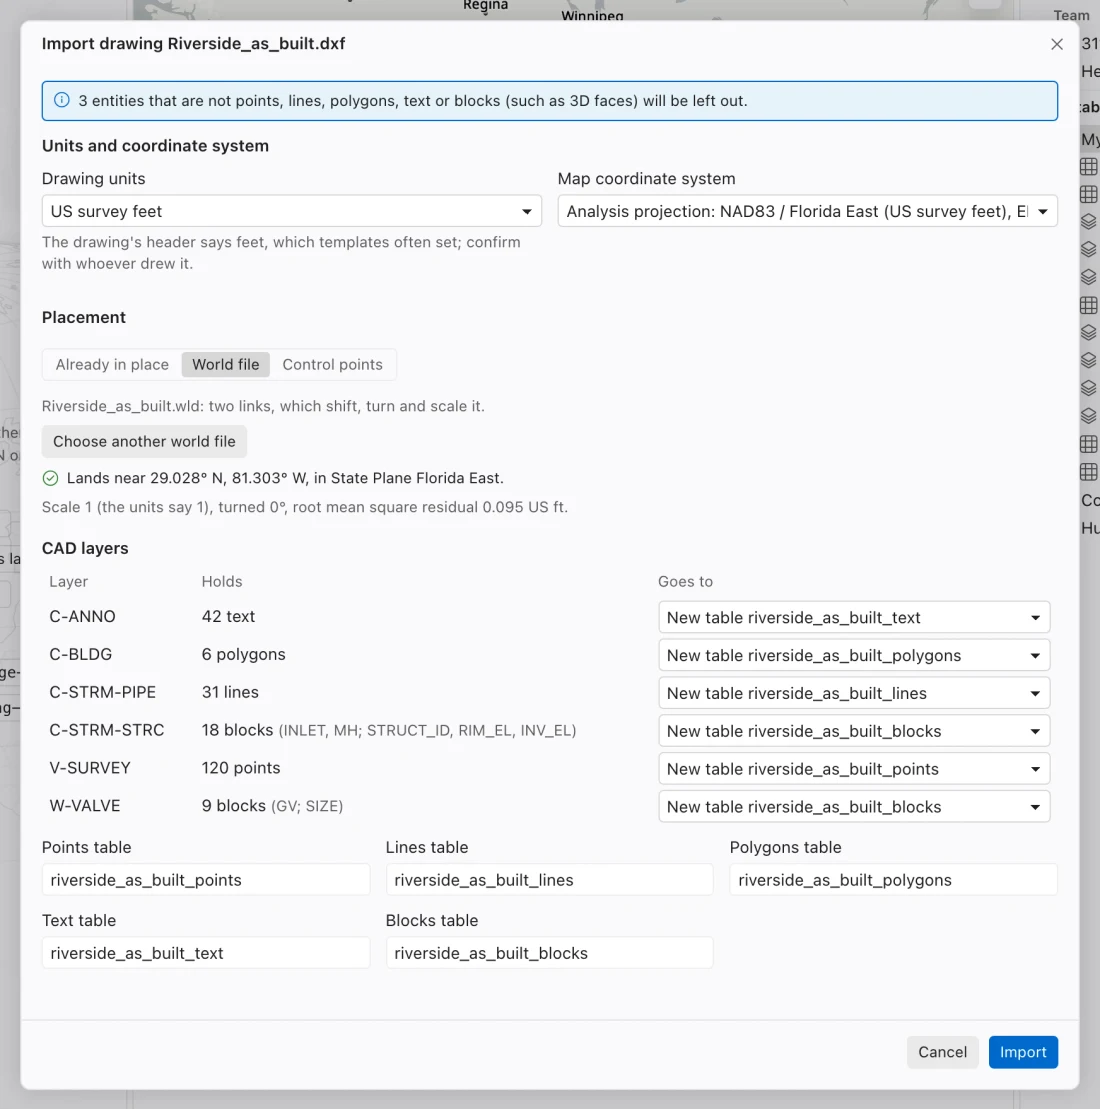
Task: Open the Goes to dropdown for C-STRM-STRC
Action: [854, 731]
